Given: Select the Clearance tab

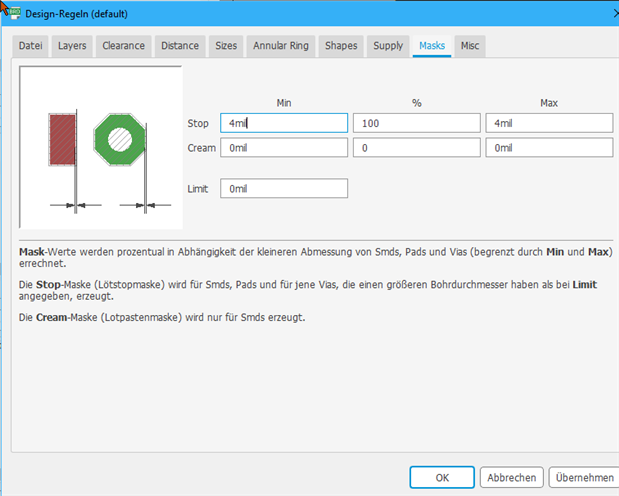Looking at the screenshot, I should coord(124,46).
